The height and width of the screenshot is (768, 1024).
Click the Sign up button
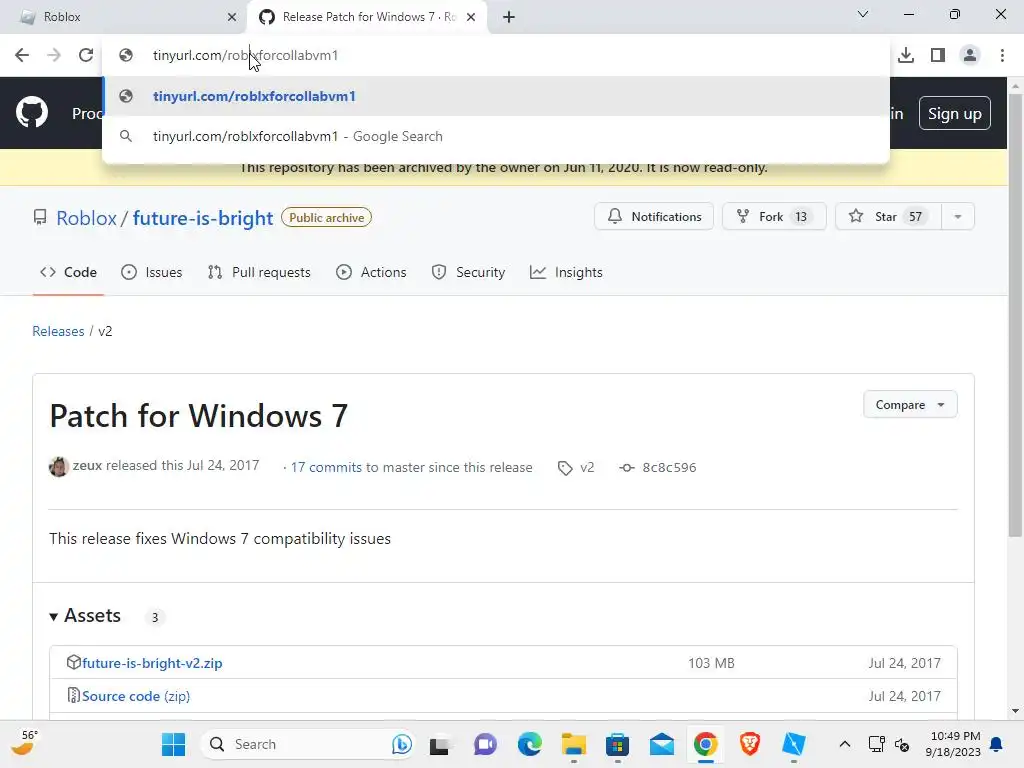click(954, 113)
